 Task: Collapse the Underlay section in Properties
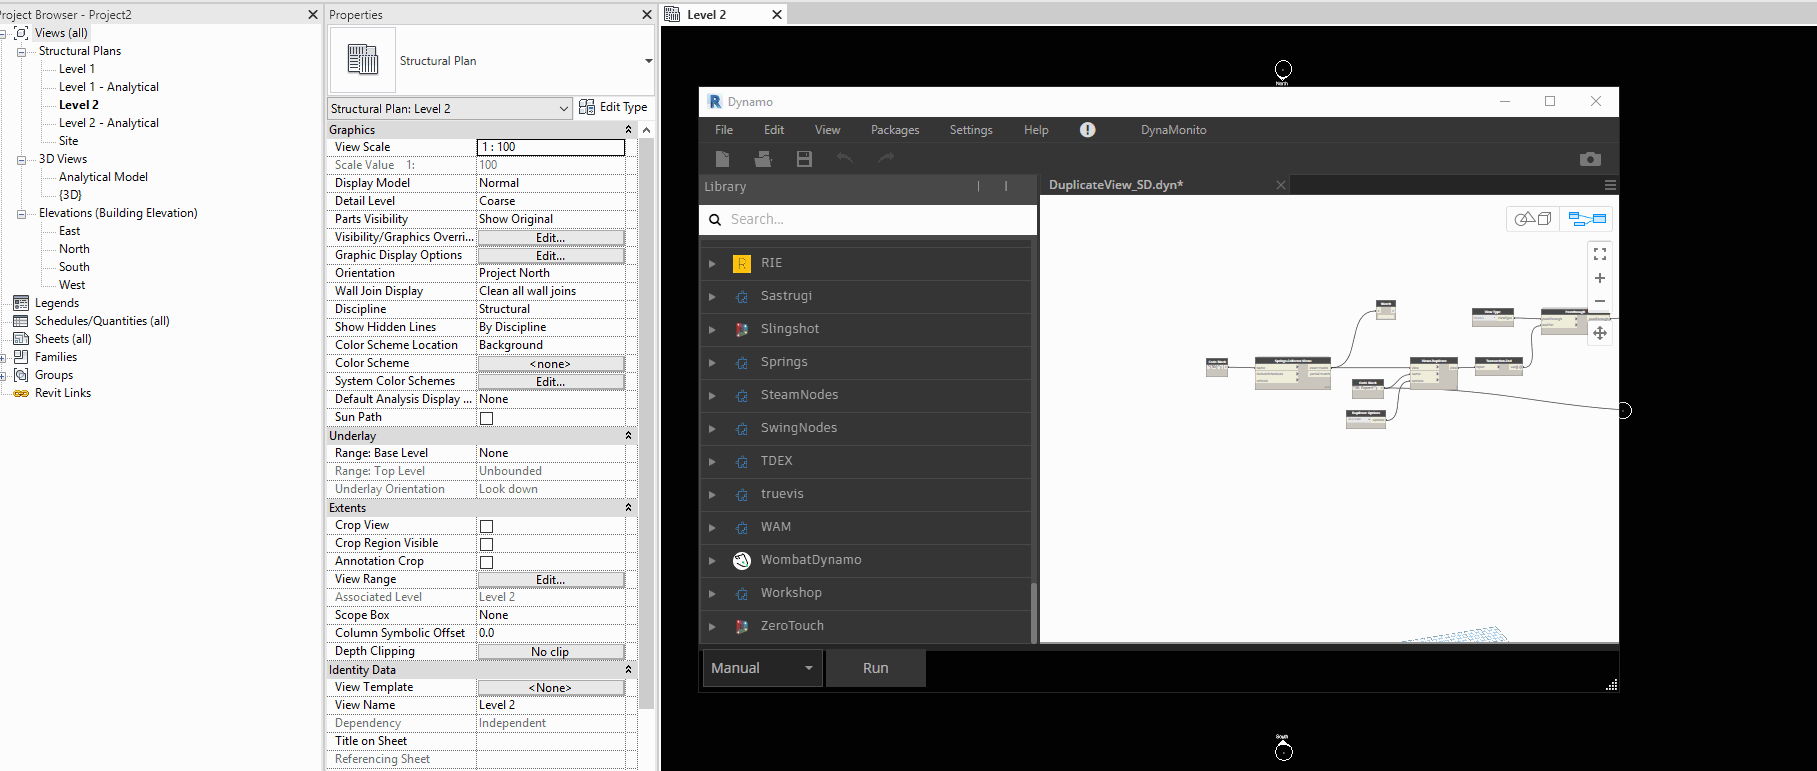point(628,436)
